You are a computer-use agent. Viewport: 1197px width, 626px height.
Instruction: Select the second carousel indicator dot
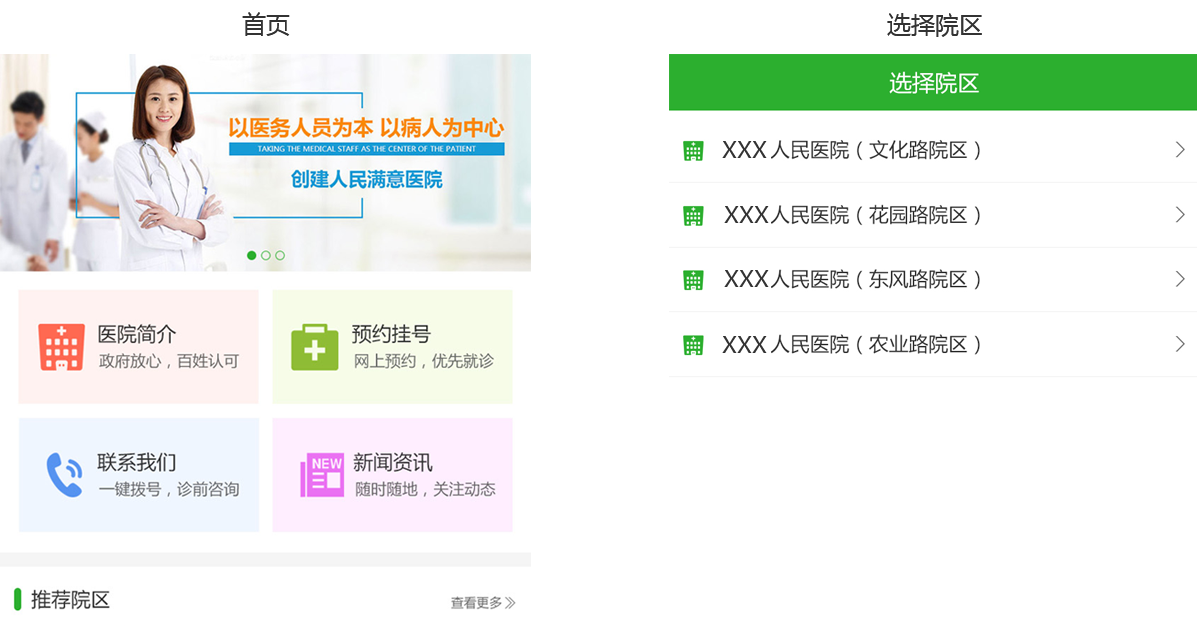[x=265, y=255]
